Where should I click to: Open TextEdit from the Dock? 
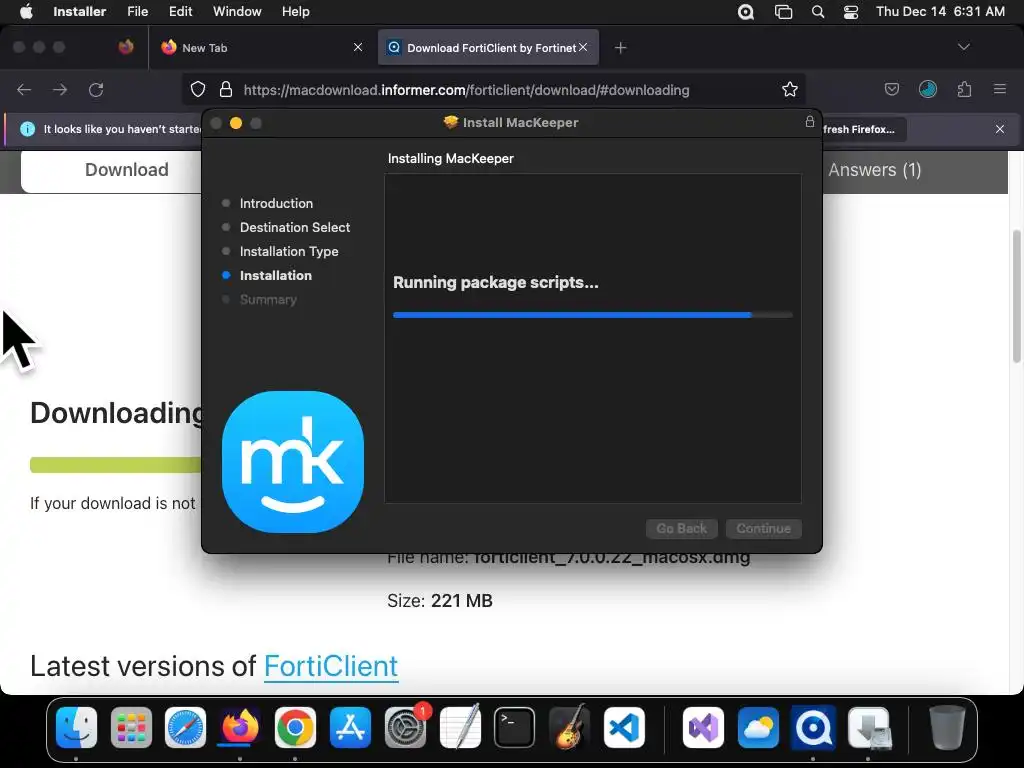tap(460, 727)
